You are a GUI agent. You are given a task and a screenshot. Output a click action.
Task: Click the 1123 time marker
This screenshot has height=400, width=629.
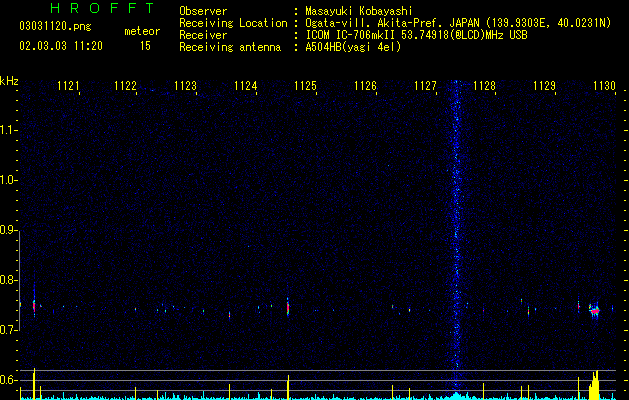point(185,86)
